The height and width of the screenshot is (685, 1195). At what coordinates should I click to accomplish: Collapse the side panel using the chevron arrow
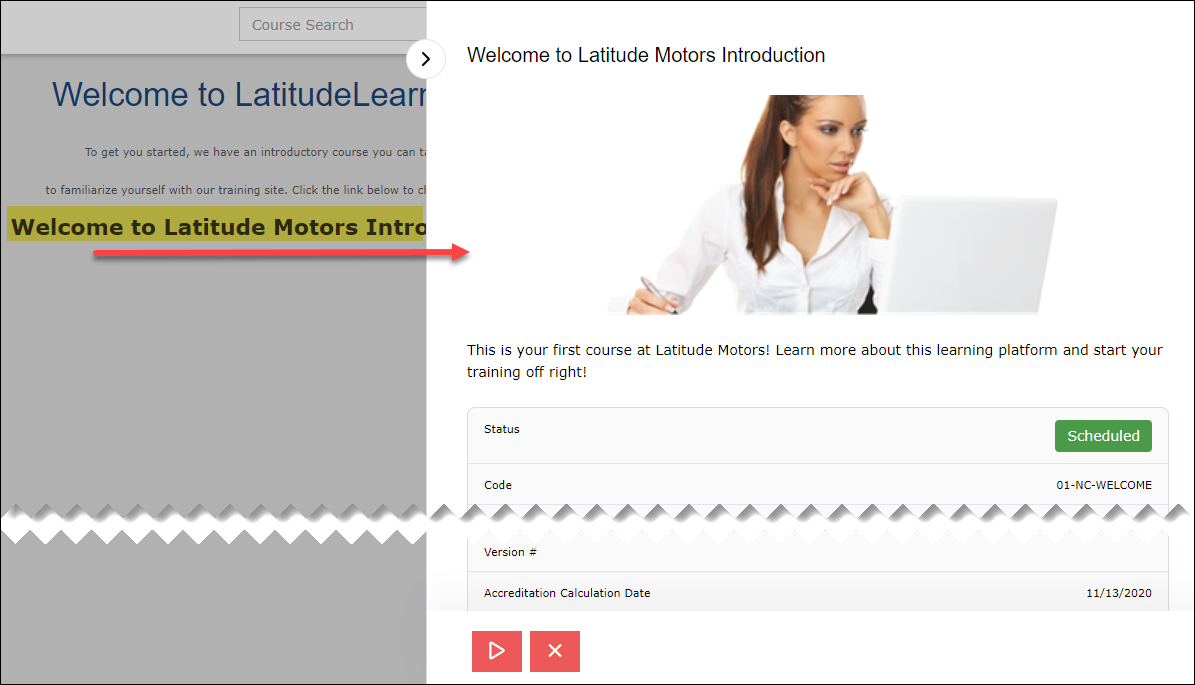[425, 59]
